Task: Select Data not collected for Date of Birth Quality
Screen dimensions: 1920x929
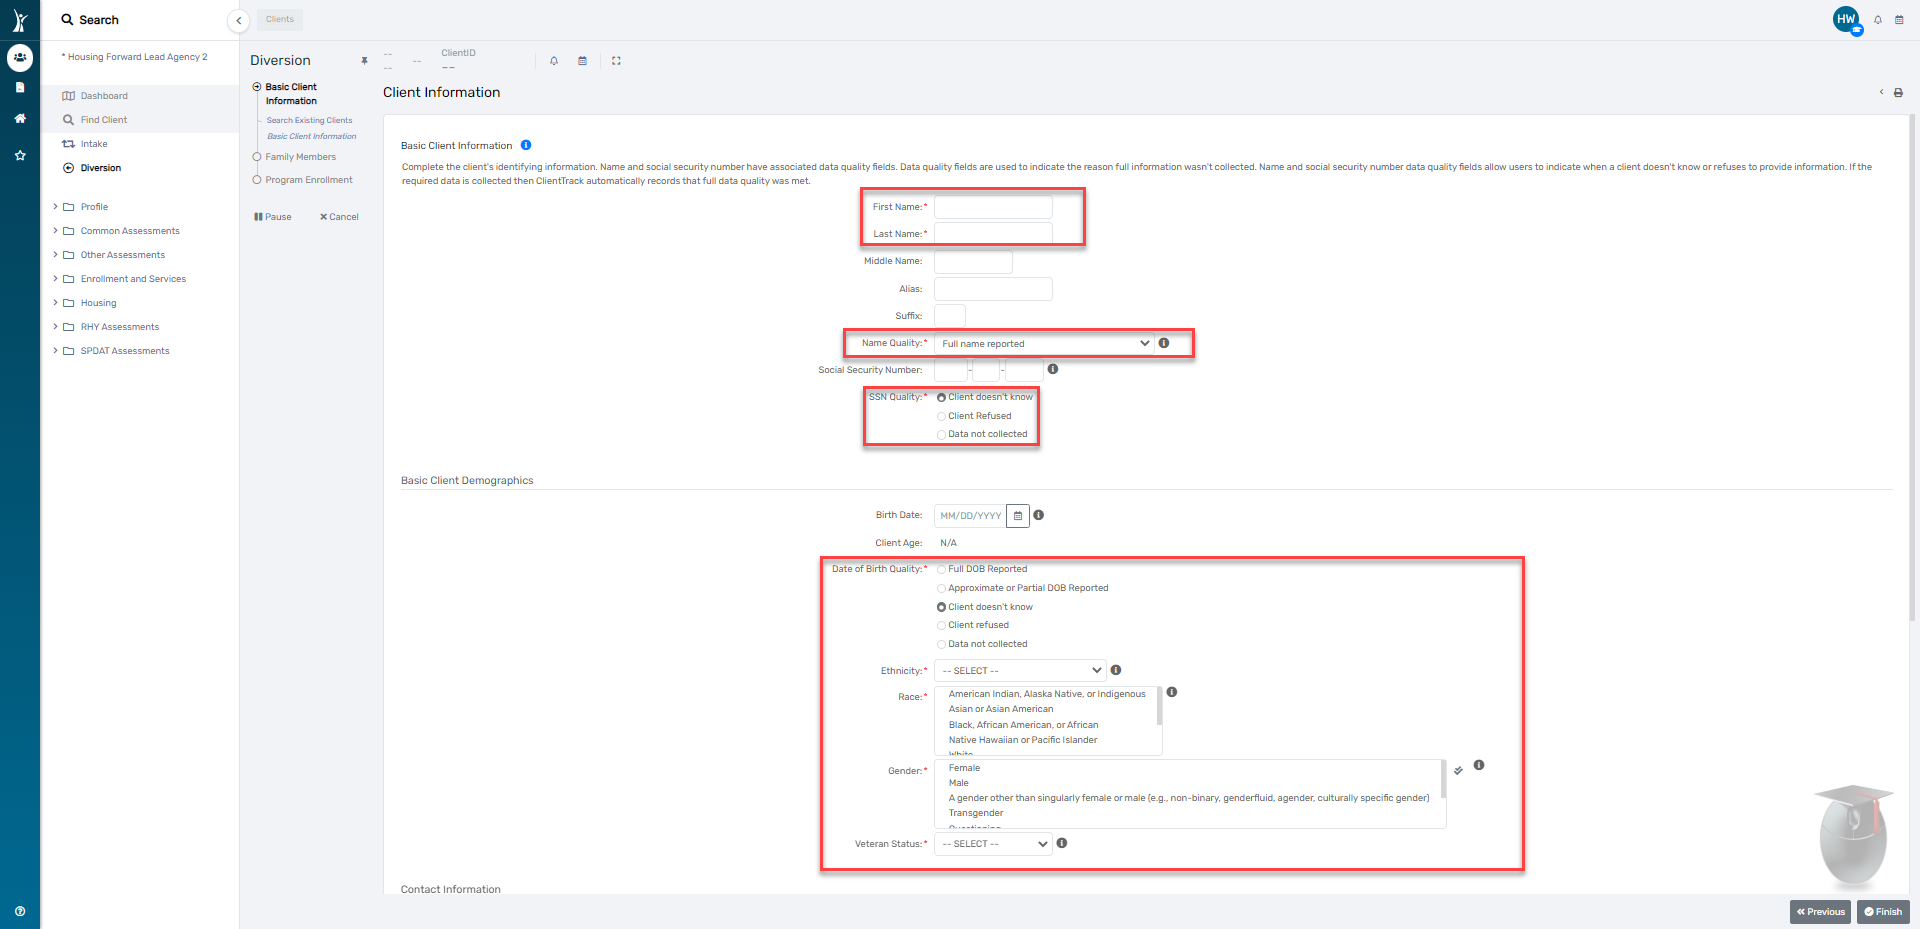Action: tap(941, 644)
